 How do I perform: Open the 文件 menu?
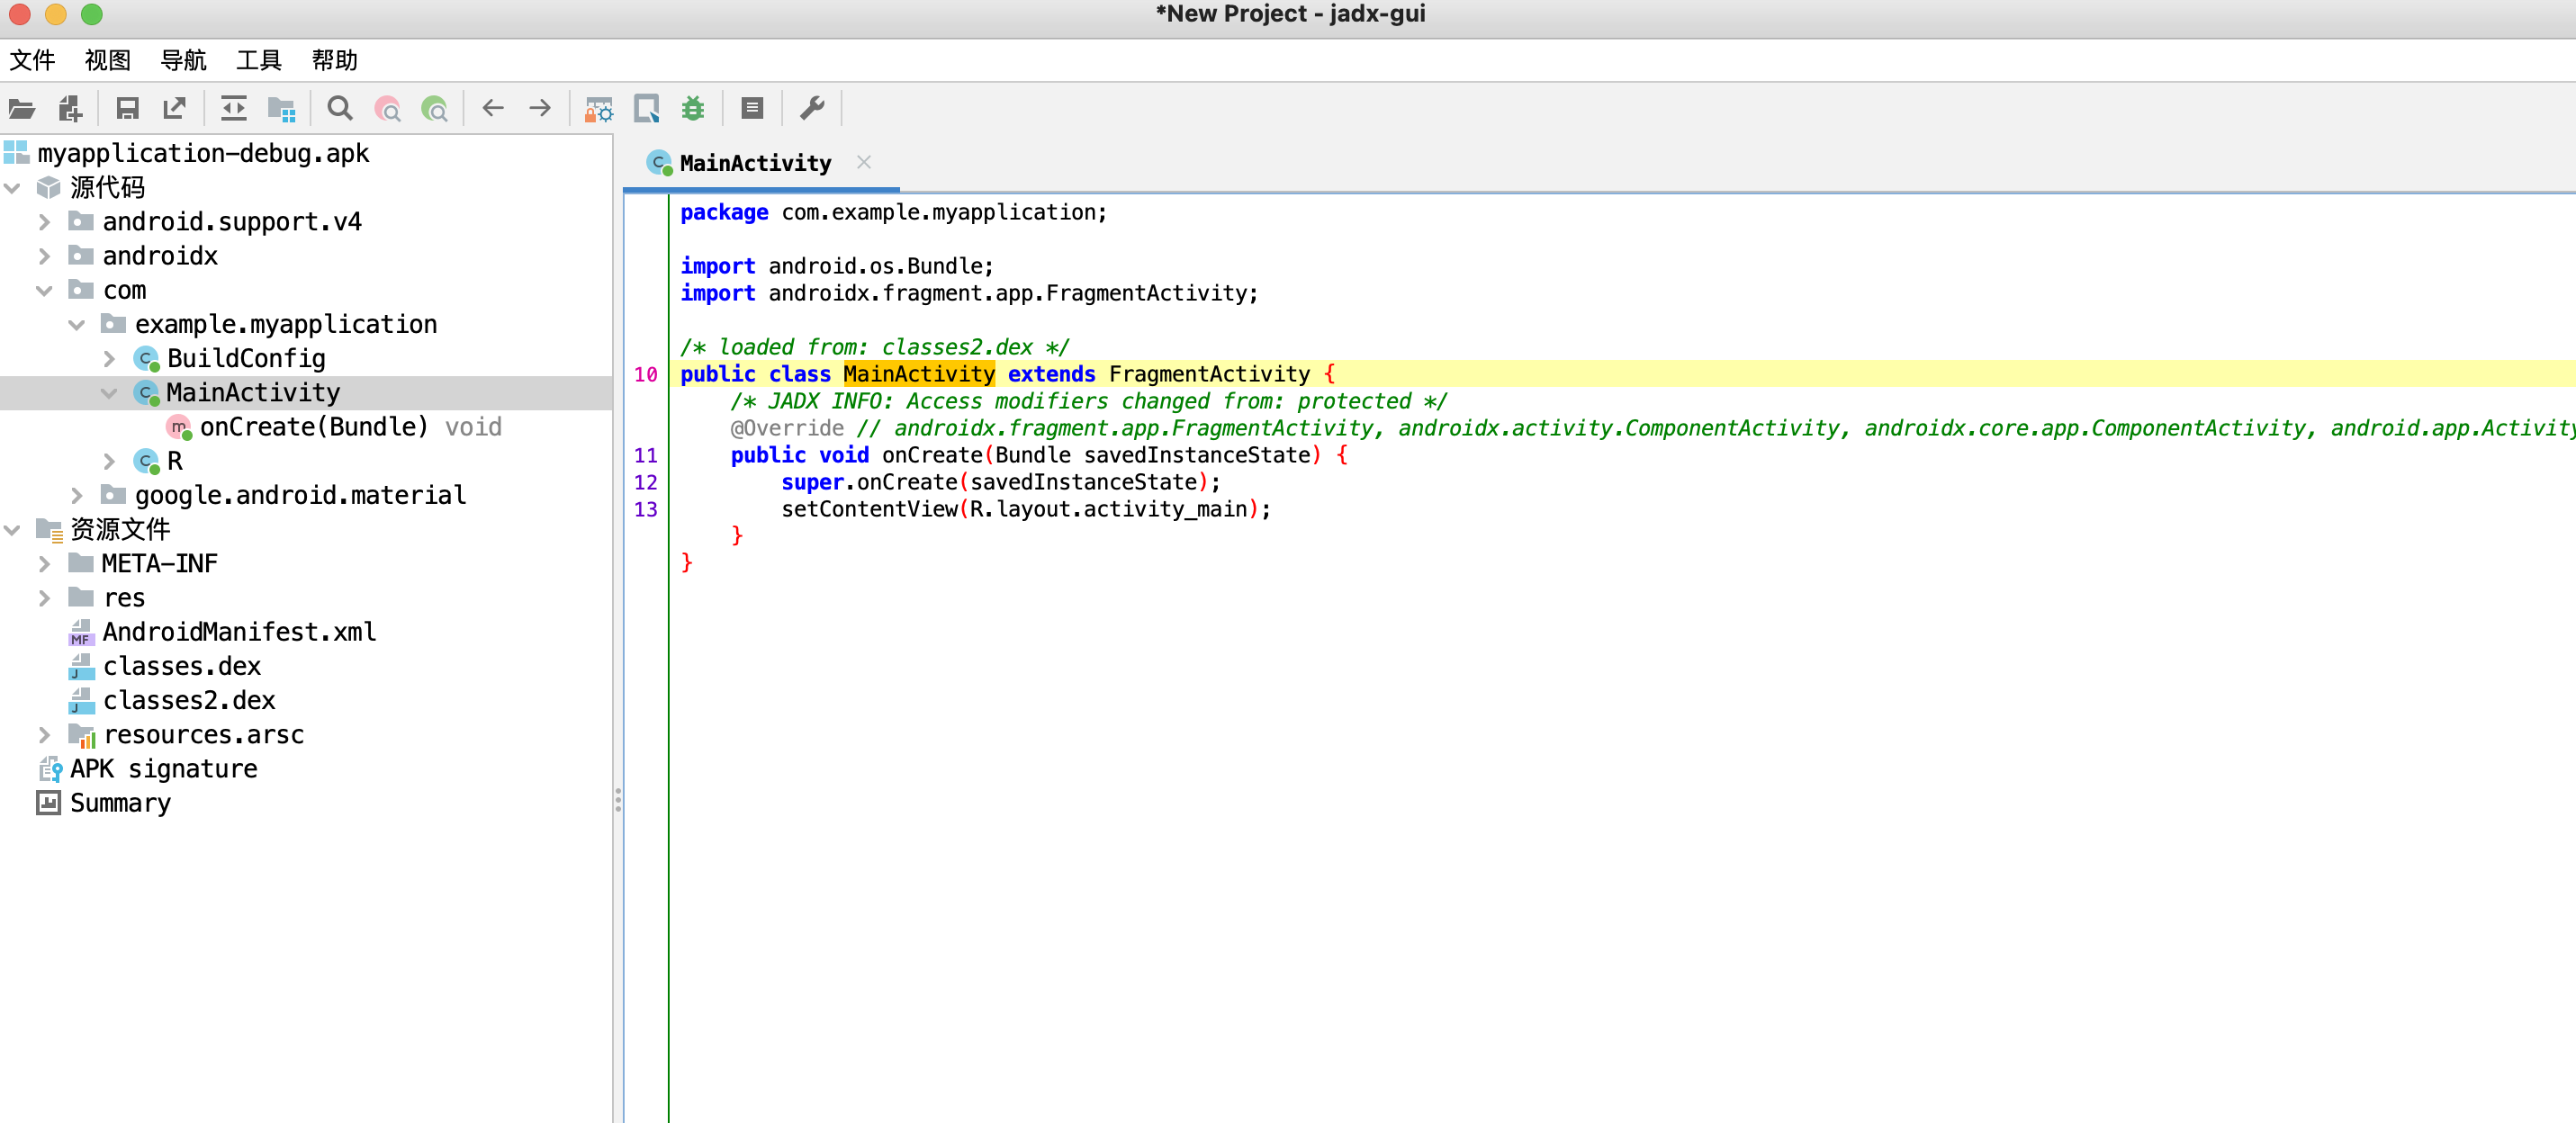[32, 60]
